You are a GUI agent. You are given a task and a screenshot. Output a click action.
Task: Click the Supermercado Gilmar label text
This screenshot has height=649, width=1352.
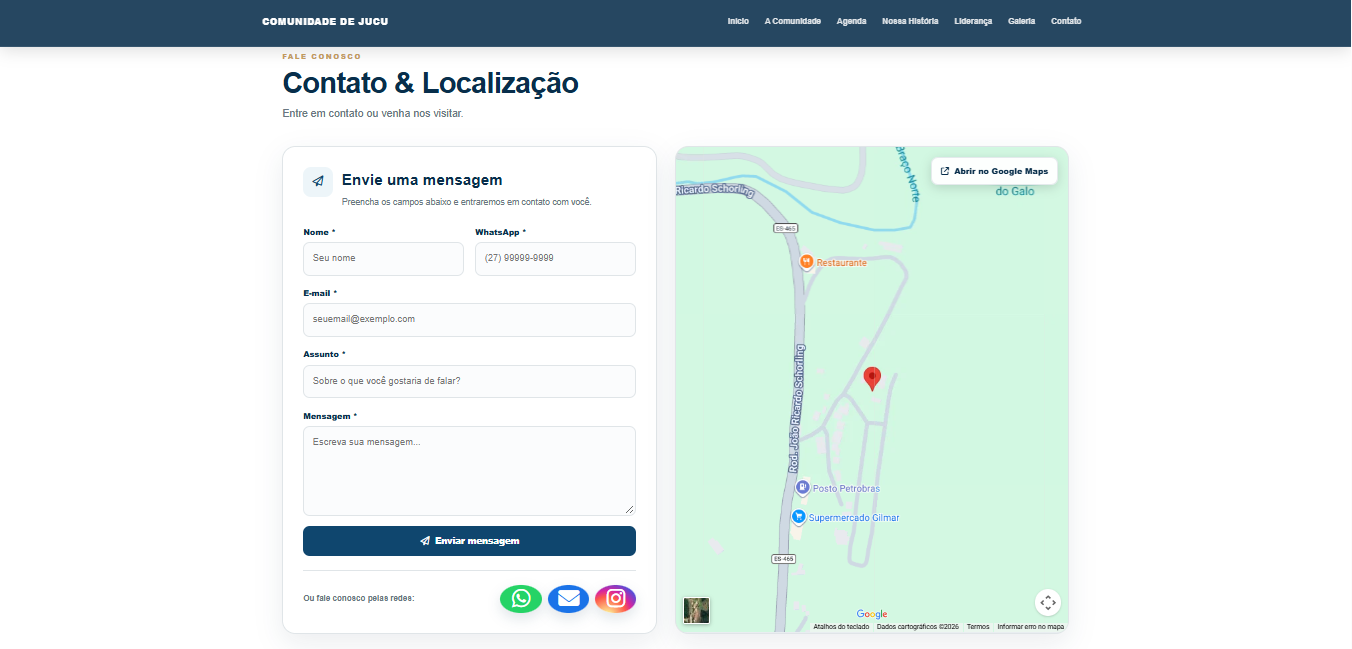[x=854, y=518]
